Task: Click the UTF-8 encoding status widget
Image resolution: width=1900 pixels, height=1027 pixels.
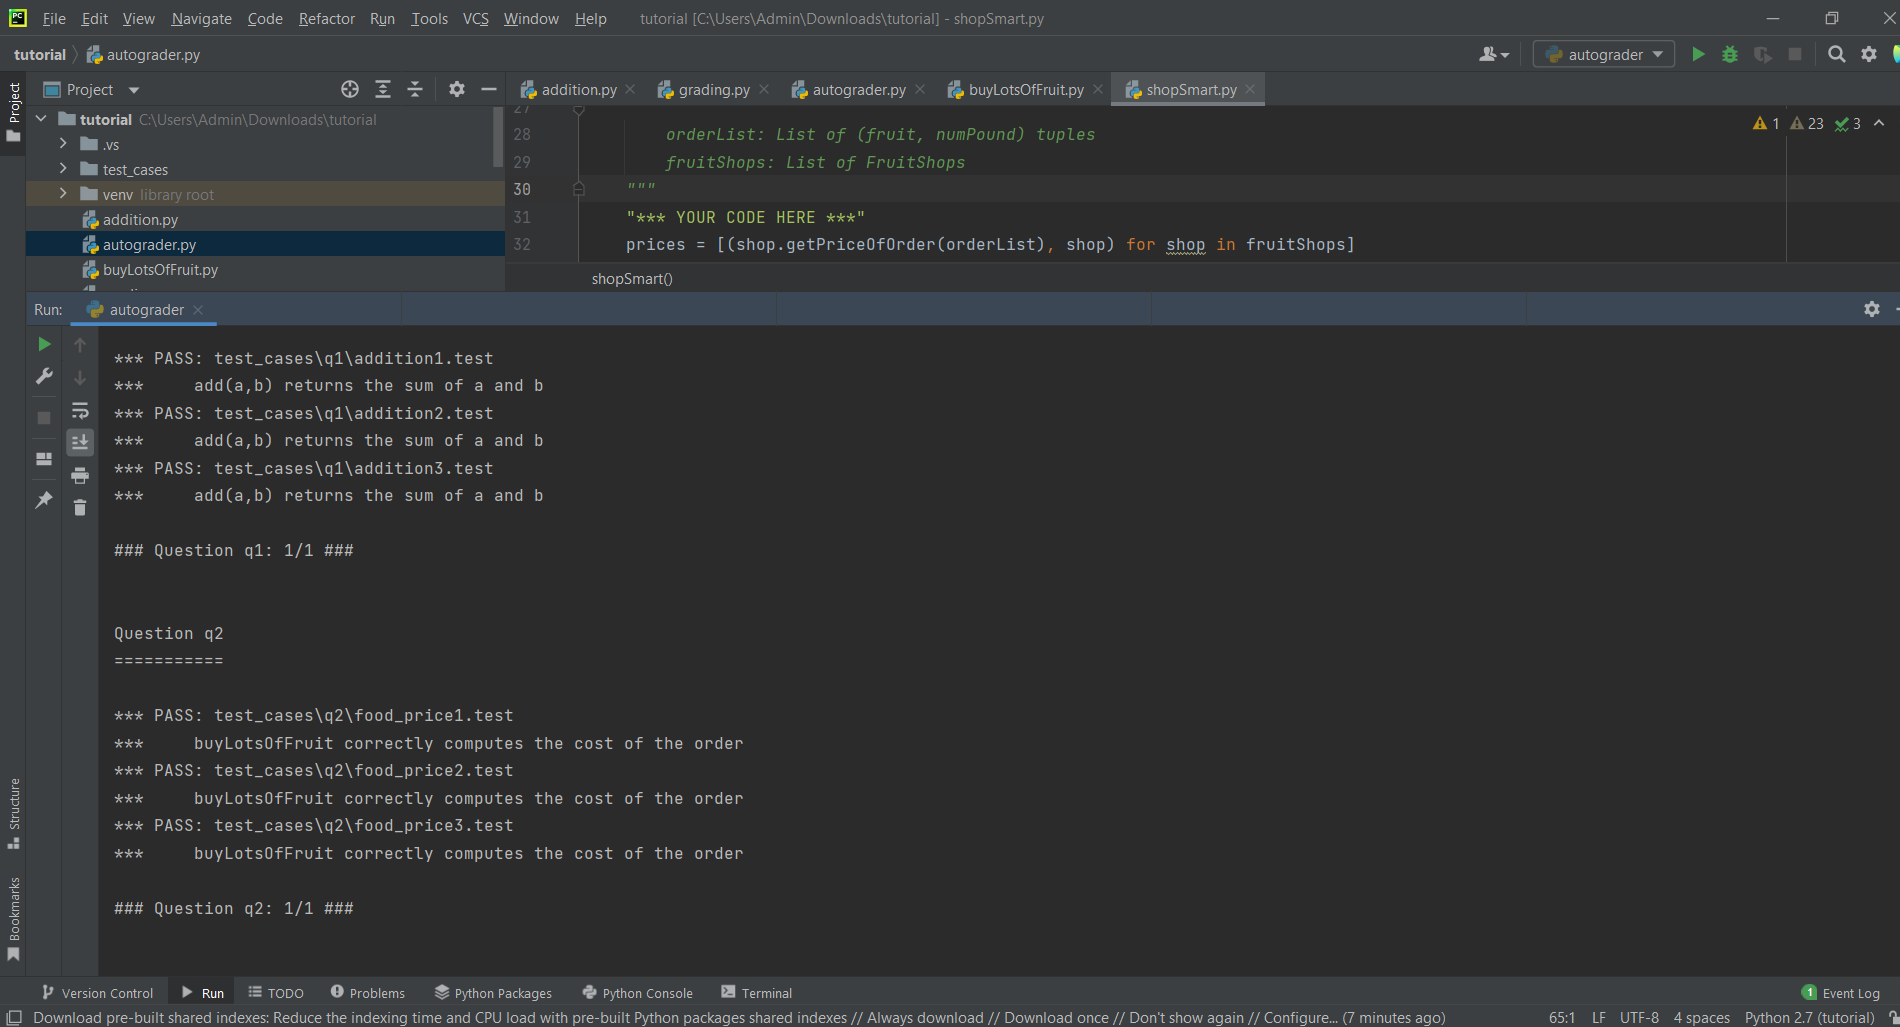Action: pos(1639,1017)
